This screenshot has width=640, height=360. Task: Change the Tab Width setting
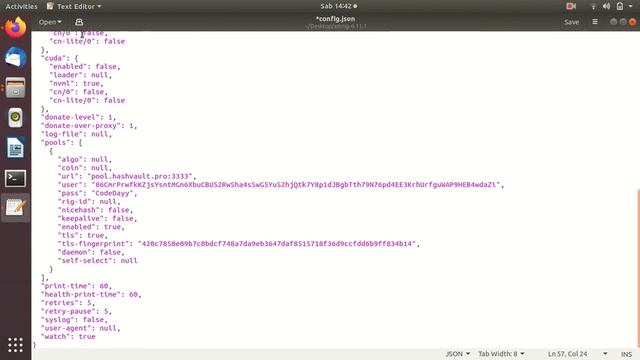501,353
